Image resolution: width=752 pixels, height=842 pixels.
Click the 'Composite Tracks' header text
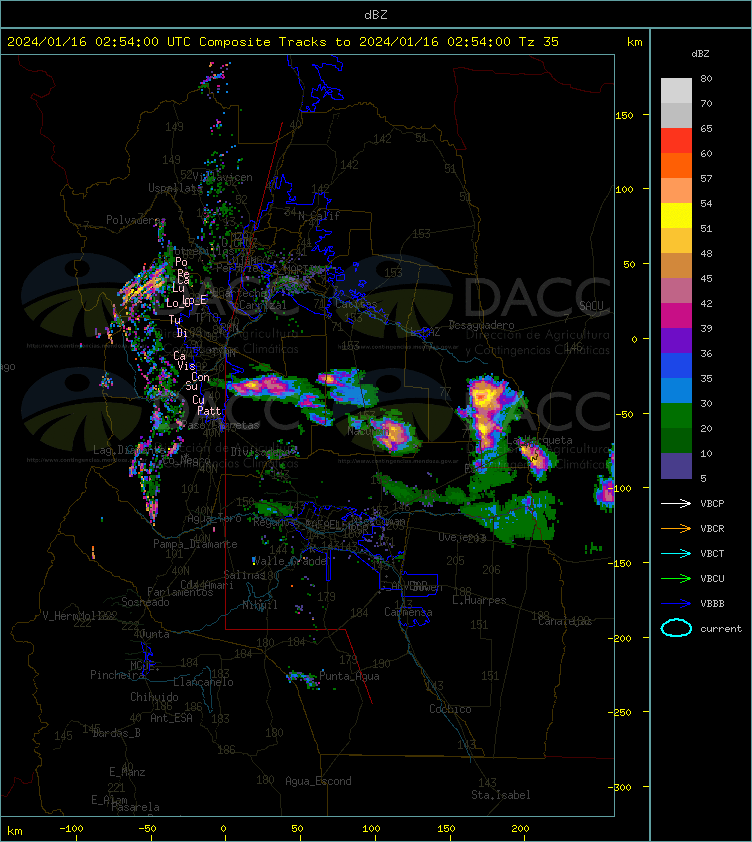[263, 42]
